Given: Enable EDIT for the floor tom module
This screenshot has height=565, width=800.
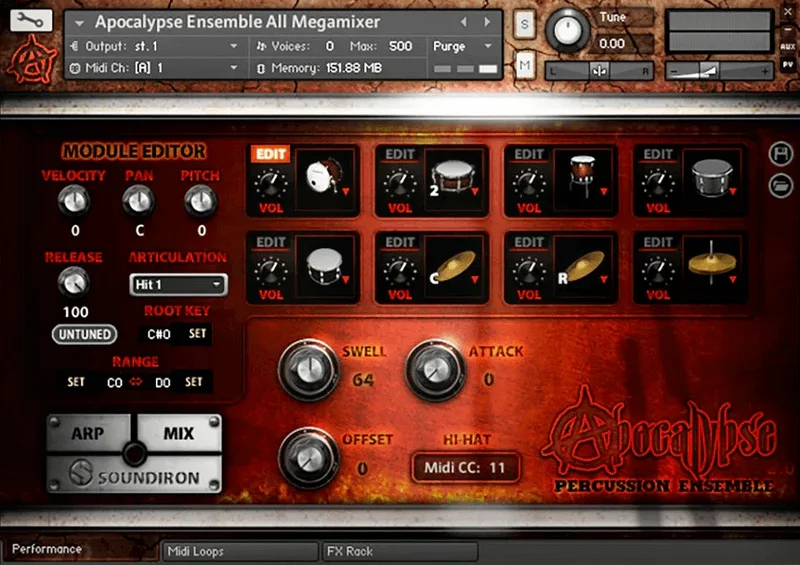Looking at the screenshot, I should 529,154.
